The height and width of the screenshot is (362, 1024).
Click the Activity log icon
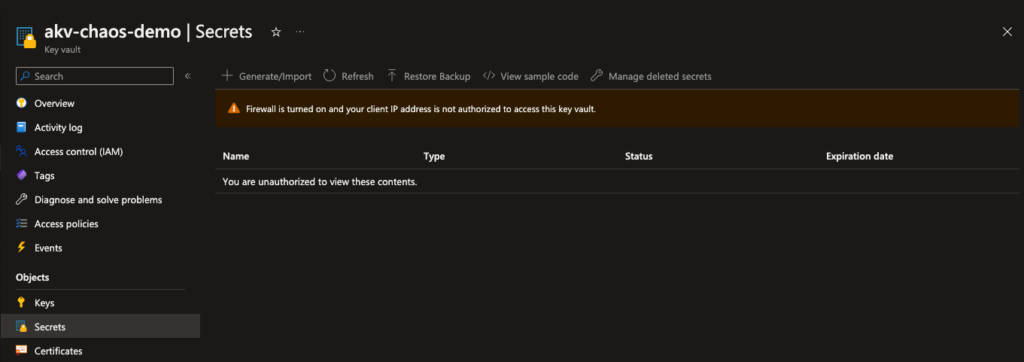coord(22,127)
